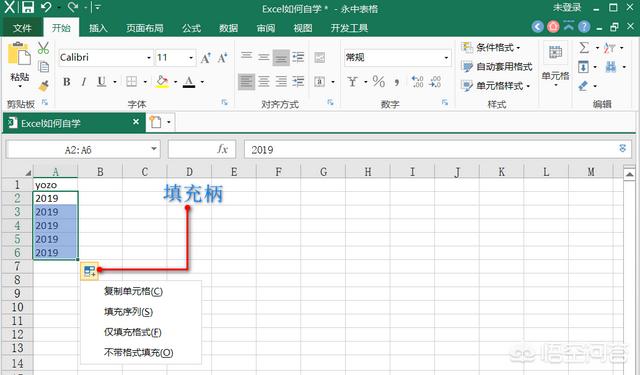640x375 pixels.
Task: Toggle bottom vertical alignment
Action: tap(281, 58)
